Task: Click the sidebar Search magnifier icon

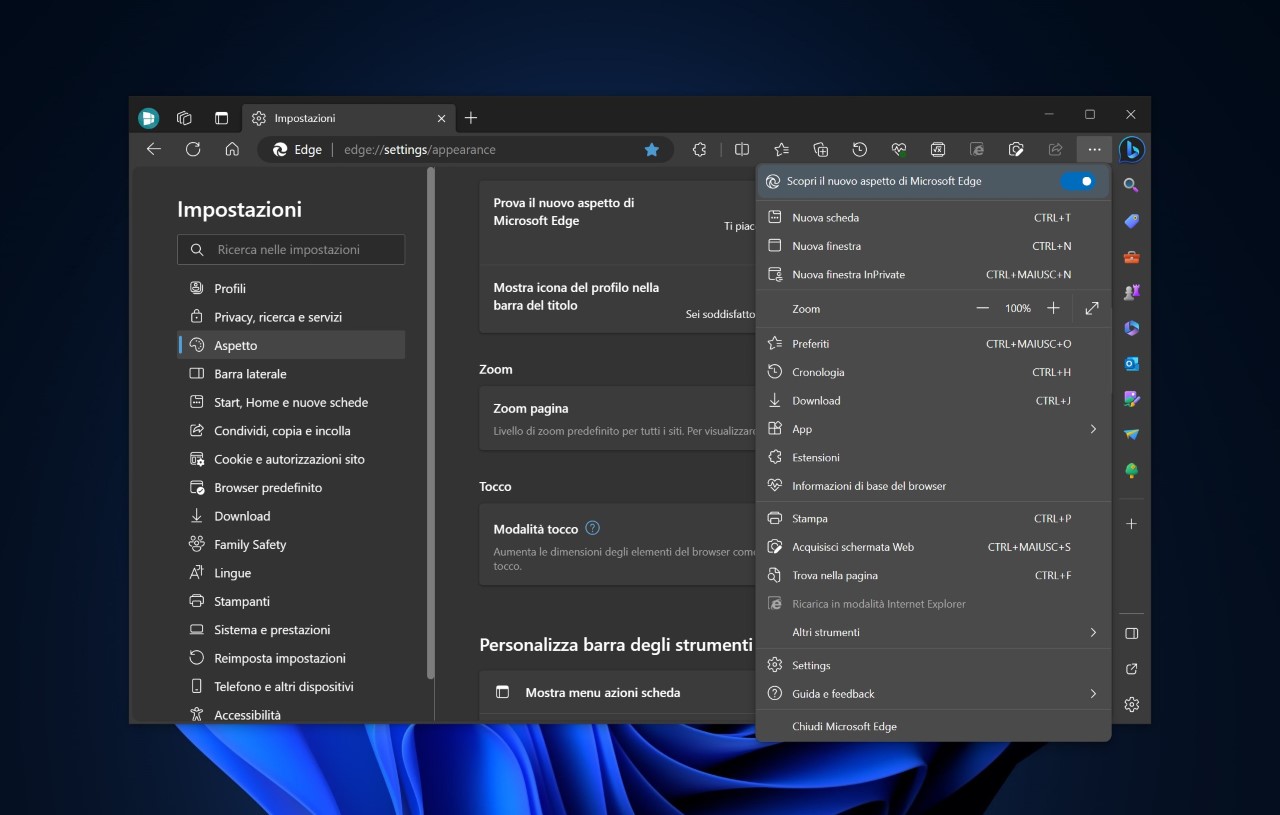Action: pos(1131,185)
